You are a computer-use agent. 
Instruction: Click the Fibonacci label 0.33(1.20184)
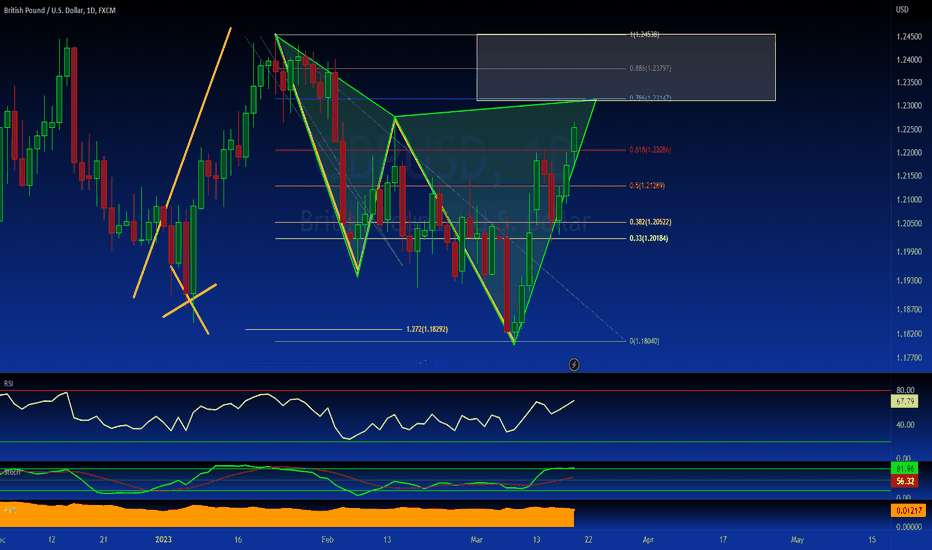(648, 238)
